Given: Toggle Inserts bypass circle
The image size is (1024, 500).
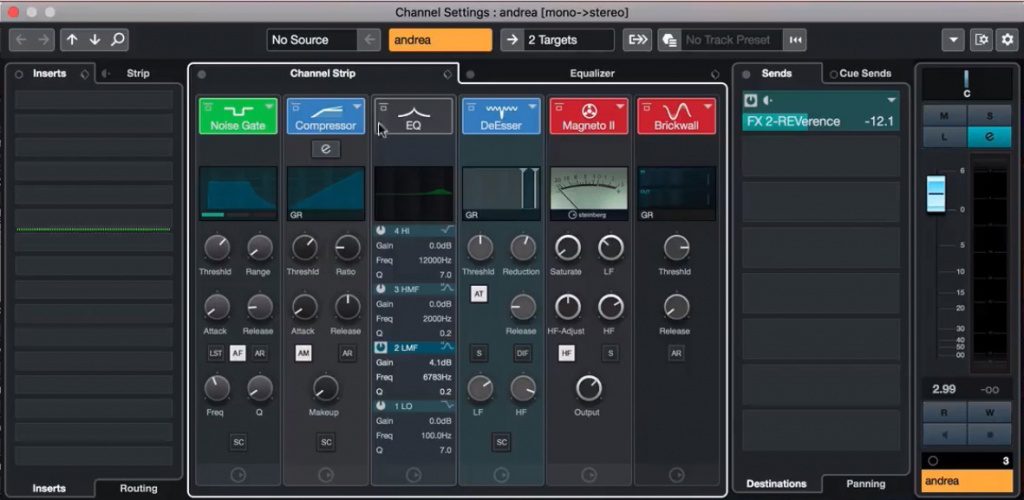Looking at the screenshot, I should coord(19,74).
